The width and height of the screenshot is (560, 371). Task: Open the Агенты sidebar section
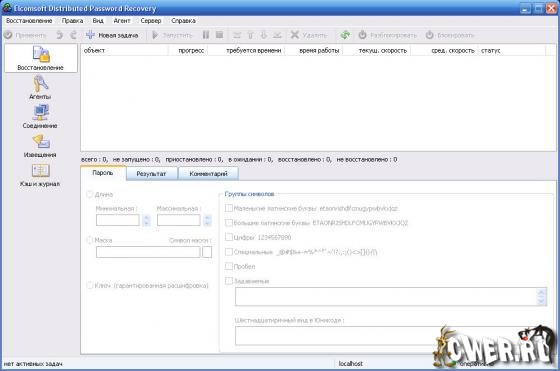[40, 87]
